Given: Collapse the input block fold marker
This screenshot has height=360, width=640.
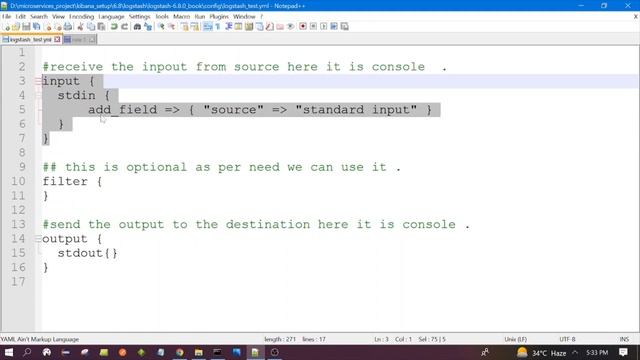Looking at the screenshot, I should click(38, 81).
